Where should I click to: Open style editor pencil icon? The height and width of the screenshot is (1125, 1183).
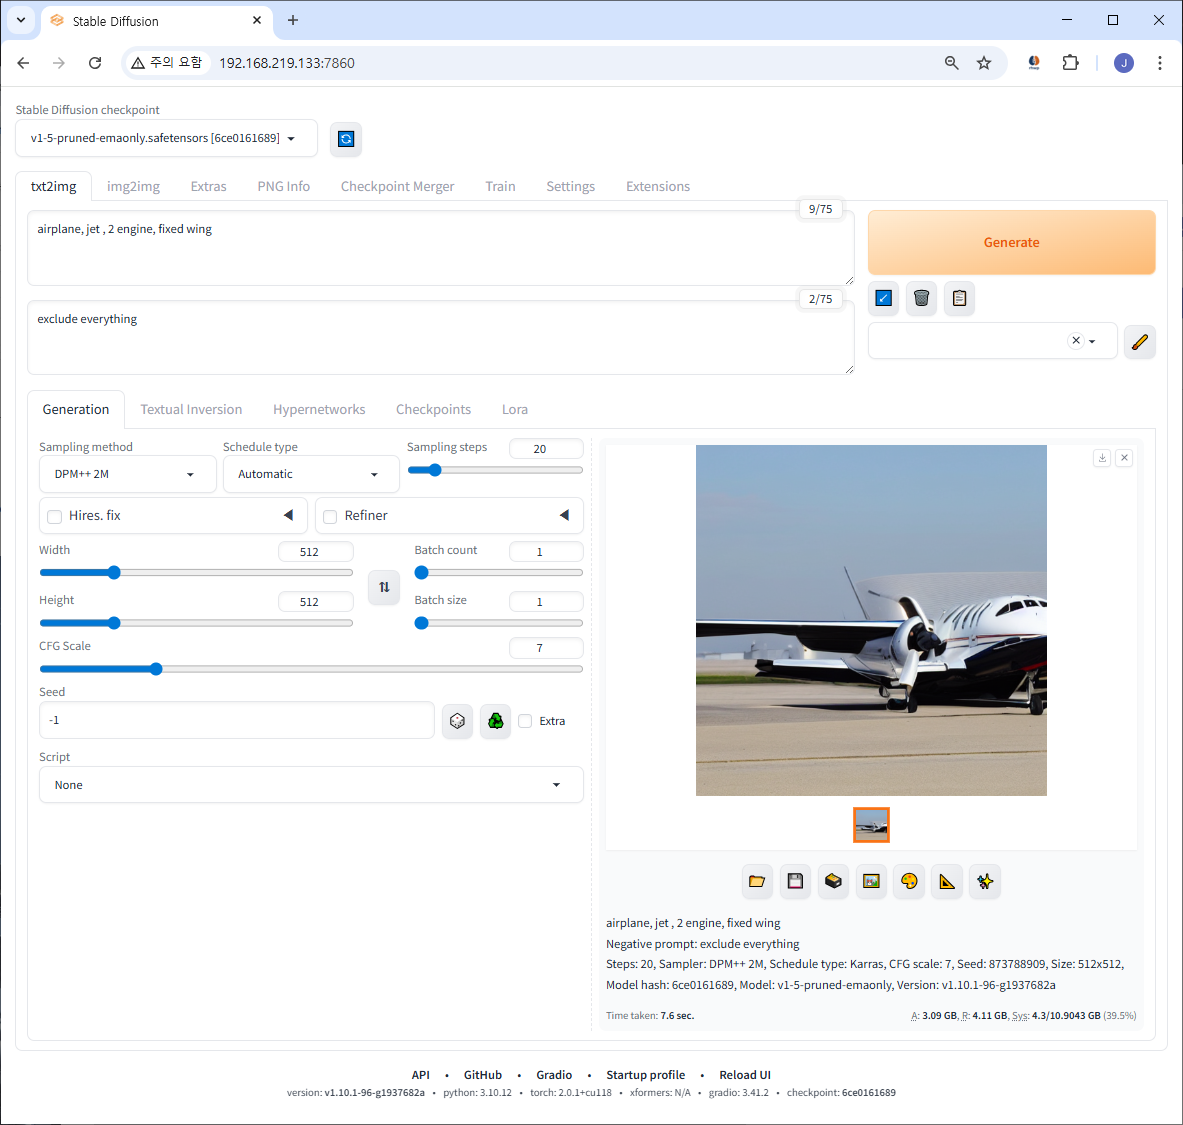tap(1139, 342)
